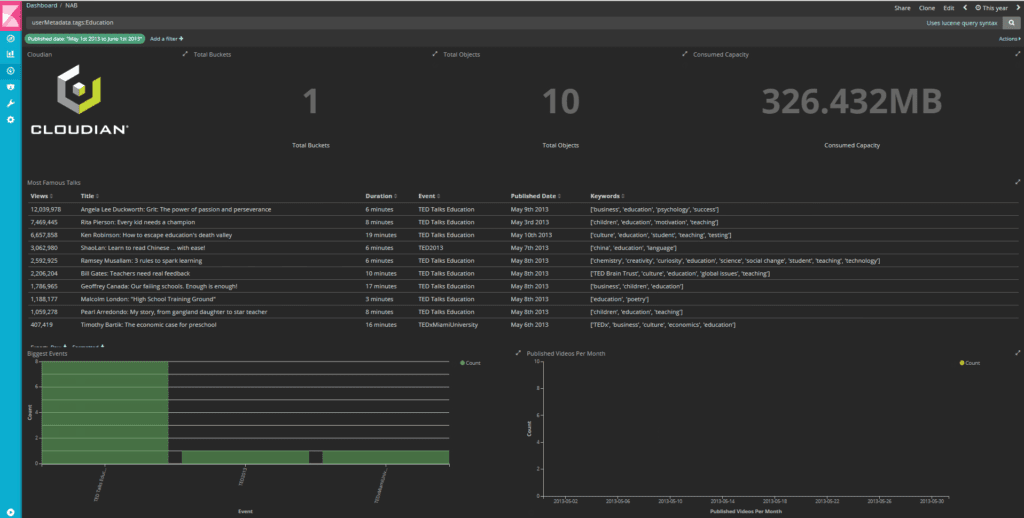This screenshot has height=518, width=1024.
Task: Click the Published date filter pill
Action: 85,39
